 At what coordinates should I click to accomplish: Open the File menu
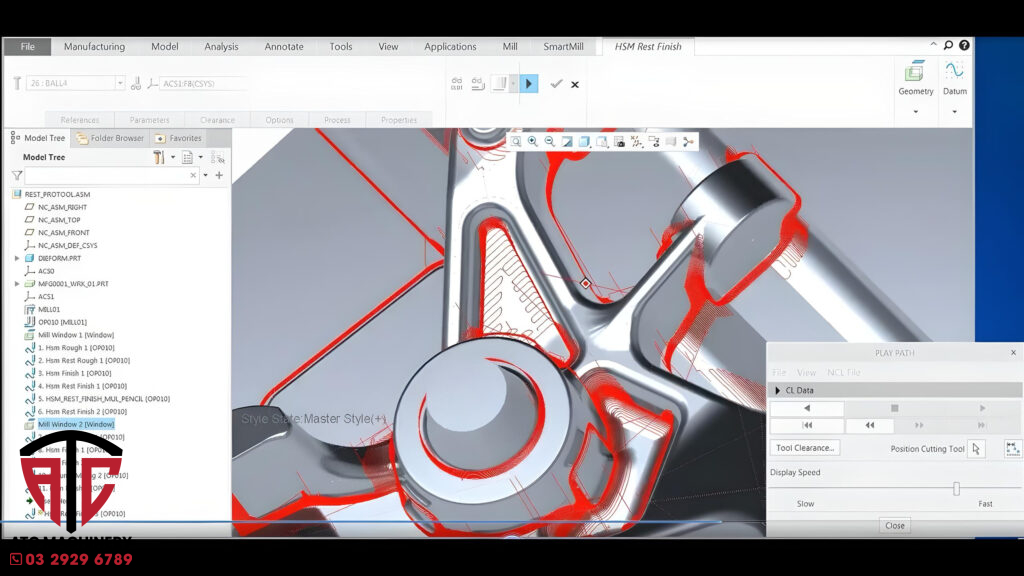(x=27, y=46)
